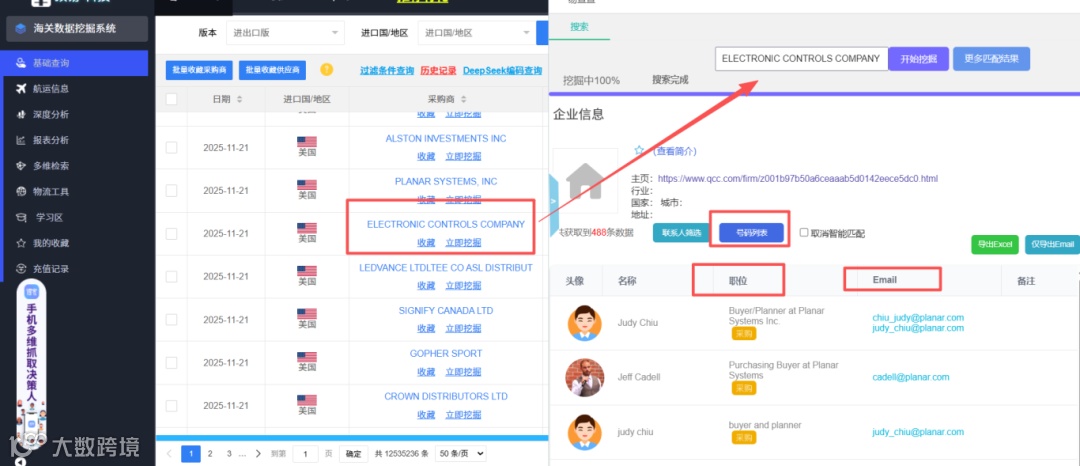Toggle the select-all checkbox in table header
1080x466 pixels.
pos(172,99)
